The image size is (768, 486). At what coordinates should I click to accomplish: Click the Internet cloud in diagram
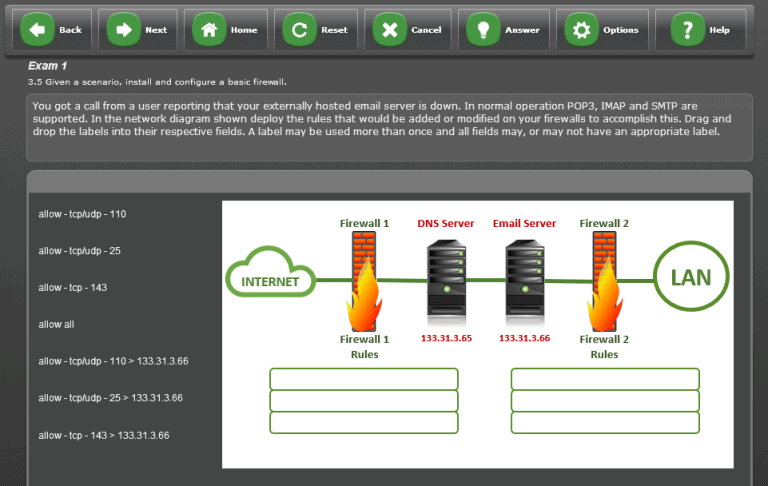click(270, 272)
